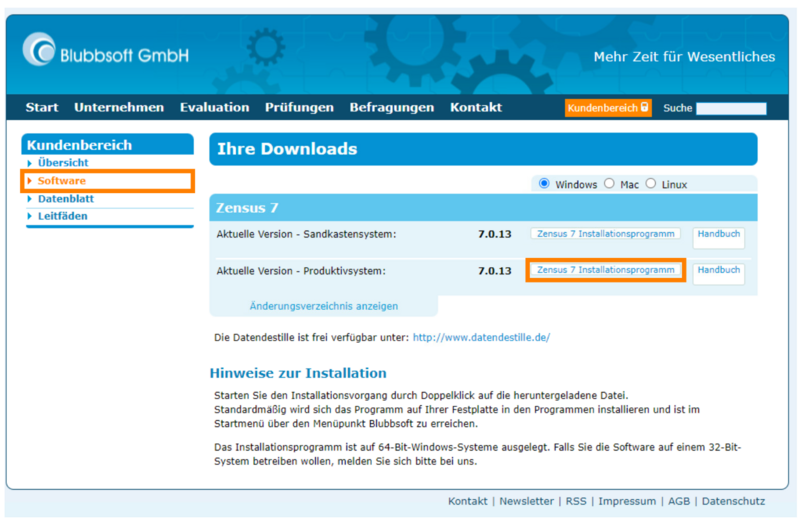Image resolution: width=800 pixels, height=524 pixels.
Task: Click the Suche search input field
Action: 731,108
